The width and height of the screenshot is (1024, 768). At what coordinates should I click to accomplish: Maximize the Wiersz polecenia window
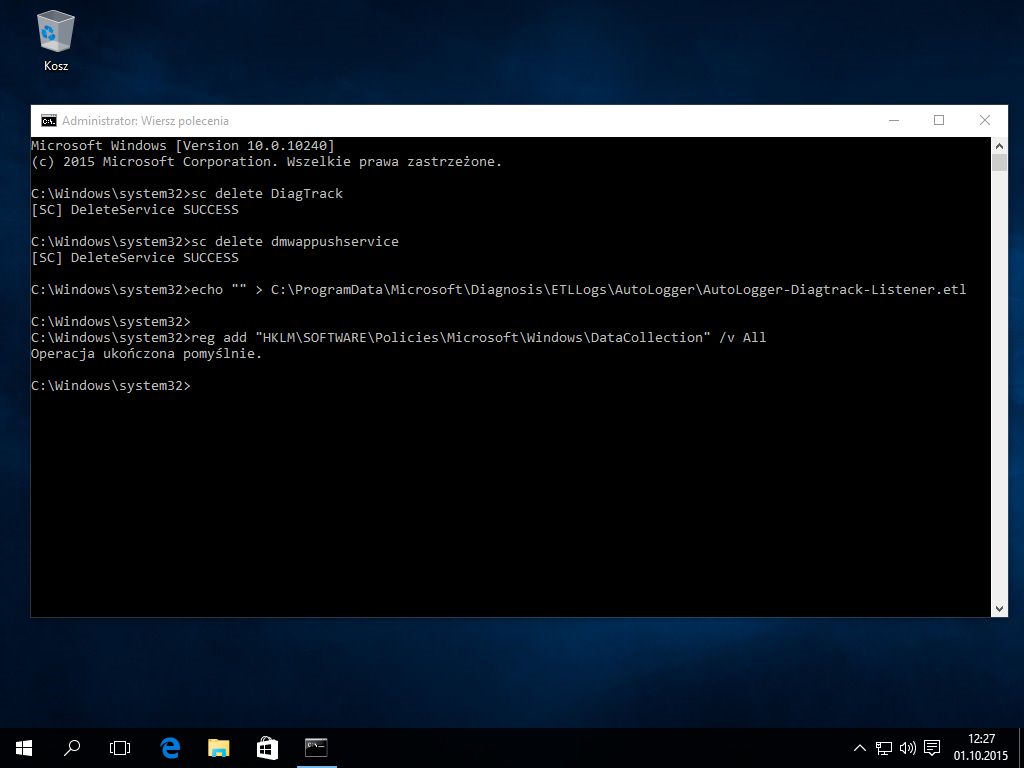click(939, 121)
